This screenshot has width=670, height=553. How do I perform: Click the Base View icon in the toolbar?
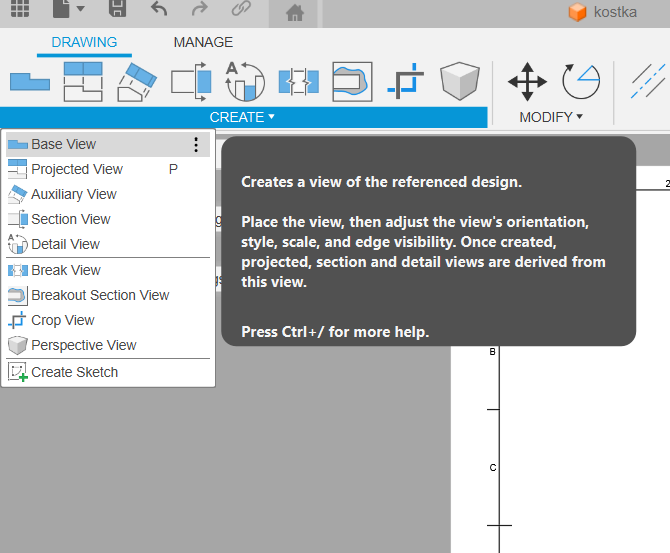[29, 82]
